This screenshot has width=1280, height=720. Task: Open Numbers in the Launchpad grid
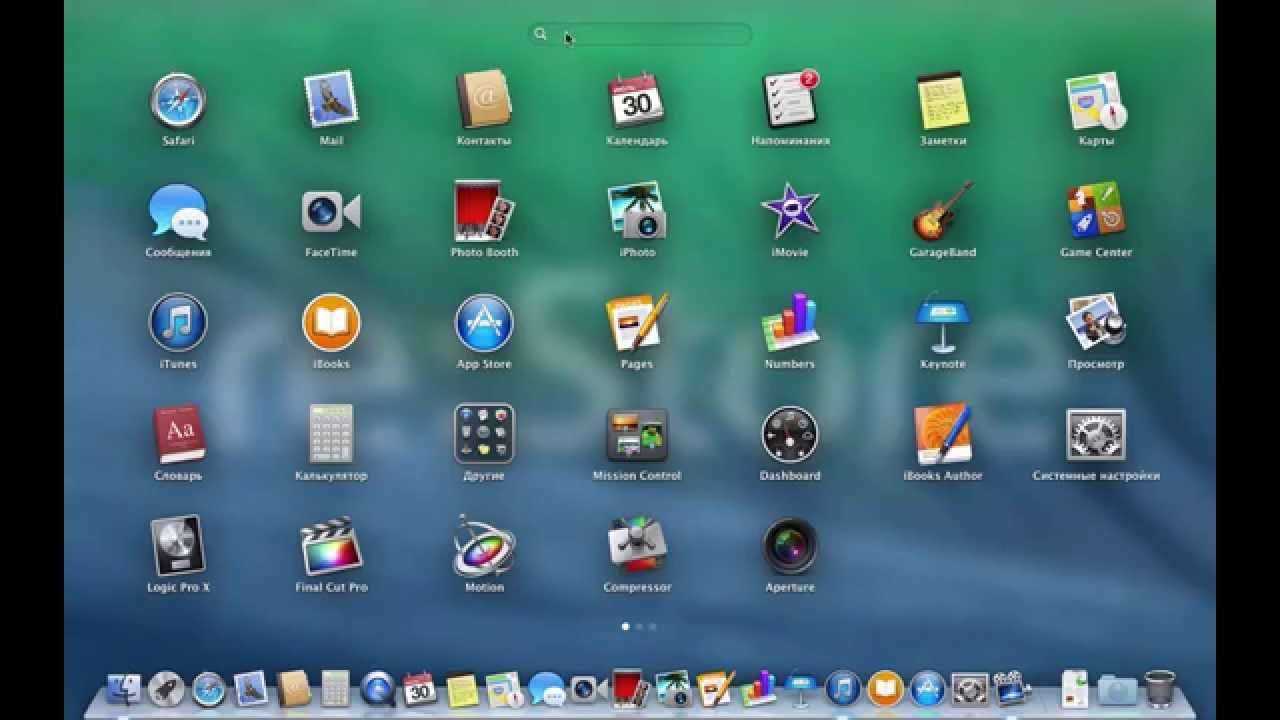[x=790, y=322]
